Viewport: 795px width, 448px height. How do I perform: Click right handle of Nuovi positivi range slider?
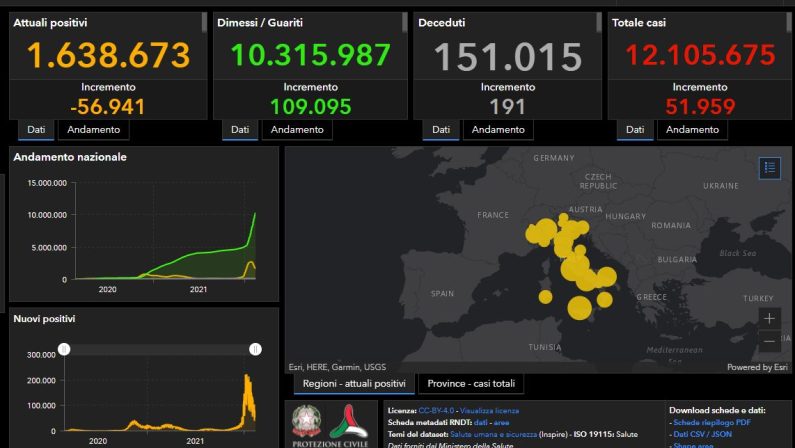point(256,349)
